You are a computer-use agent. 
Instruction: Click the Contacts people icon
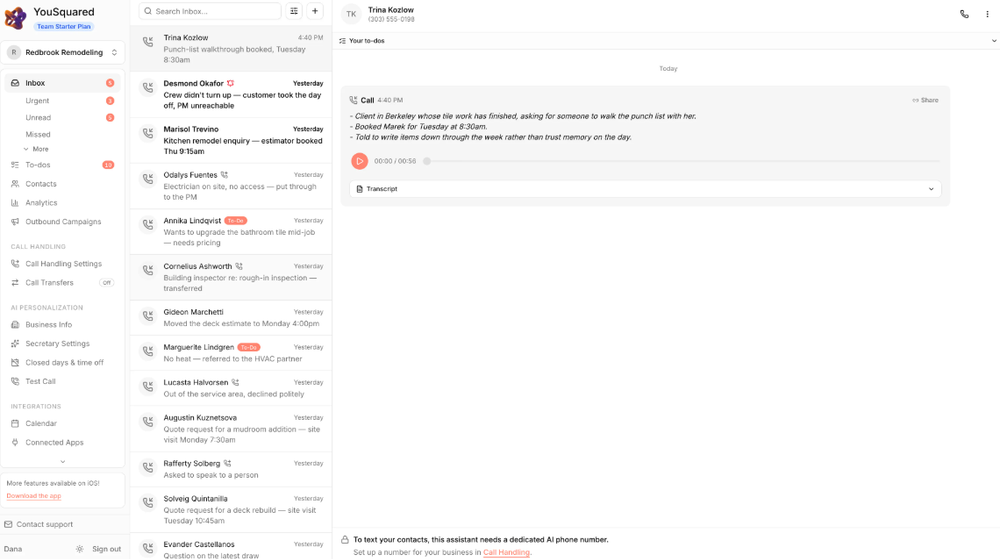tap(15, 184)
